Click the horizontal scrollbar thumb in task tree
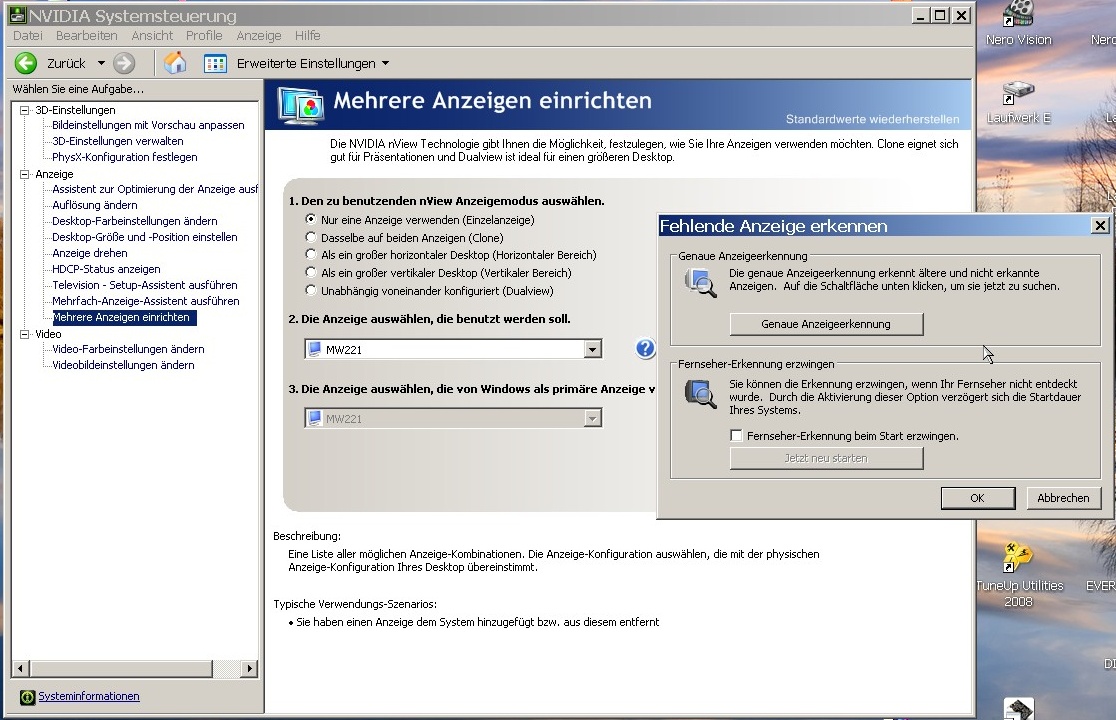 [121, 668]
